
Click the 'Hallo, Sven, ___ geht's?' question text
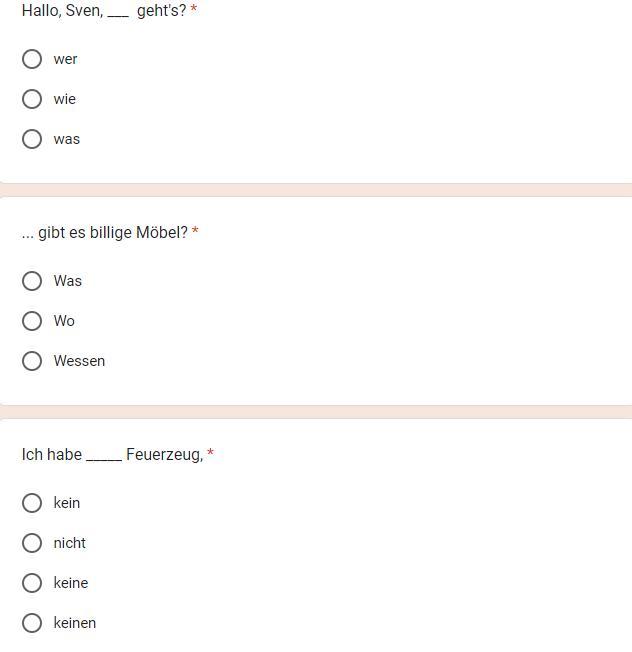point(103,11)
